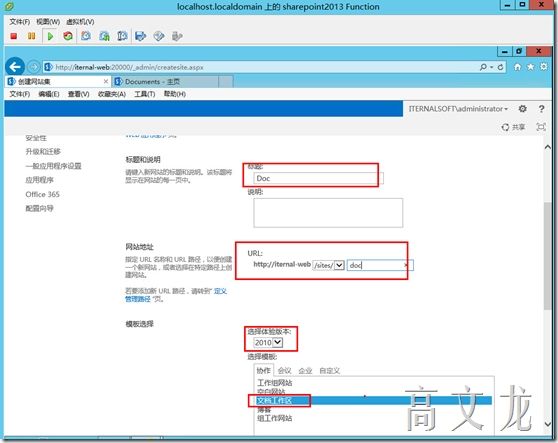Click the 说明 description text area
Viewport: 558px width, 443px height.
pyautogui.click(x=328, y=213)
